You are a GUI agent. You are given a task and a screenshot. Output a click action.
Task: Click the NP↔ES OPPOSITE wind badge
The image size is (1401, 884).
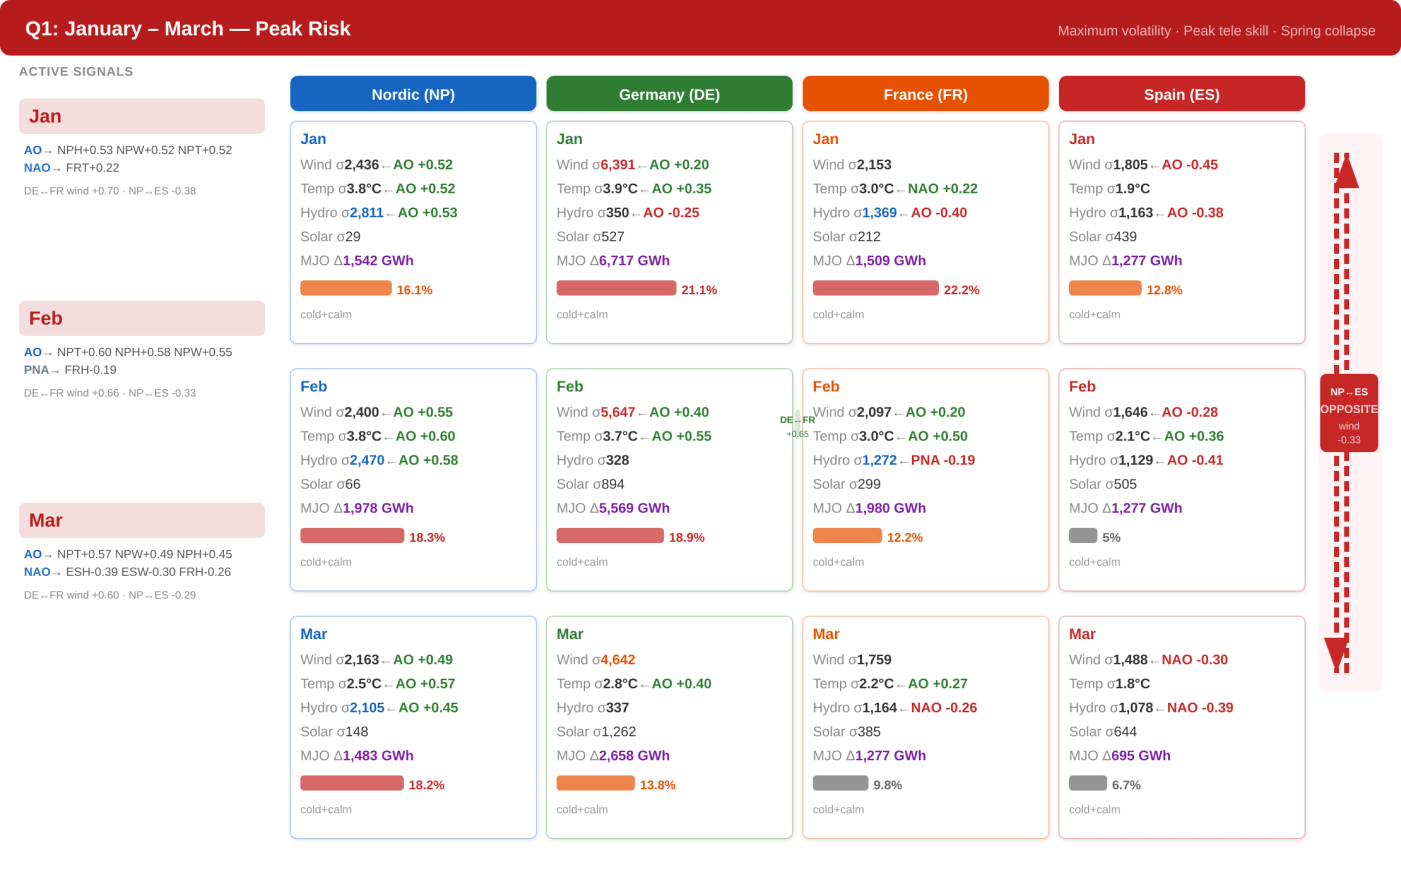tap(1349, 413)
